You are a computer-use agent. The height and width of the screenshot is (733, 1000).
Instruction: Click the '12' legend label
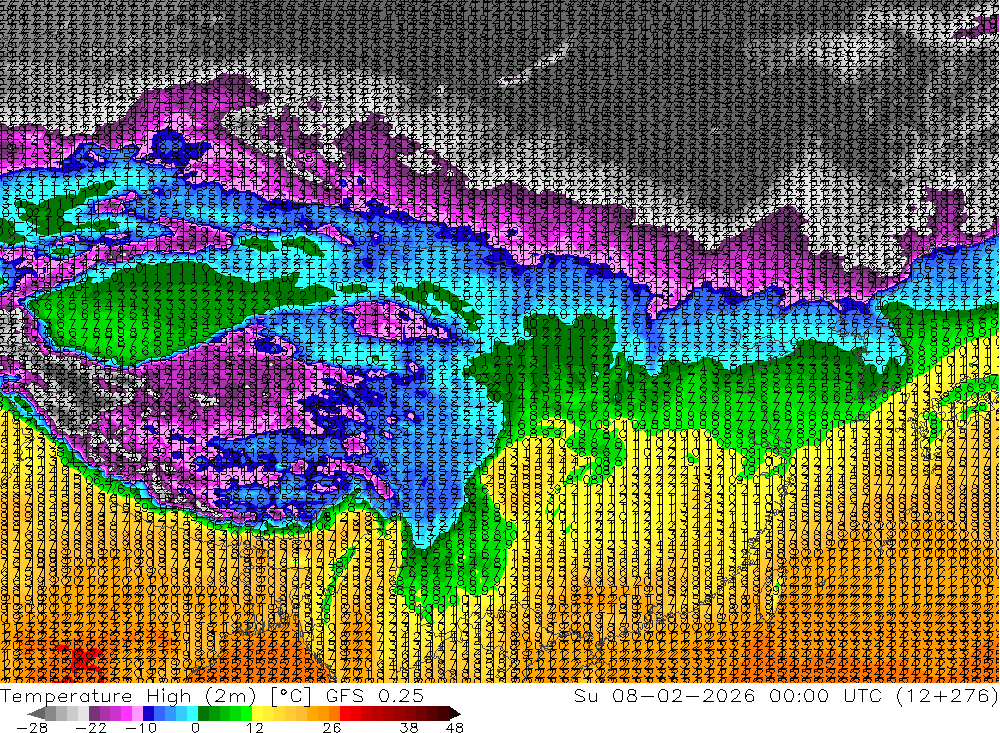click(x=255, y=728)
